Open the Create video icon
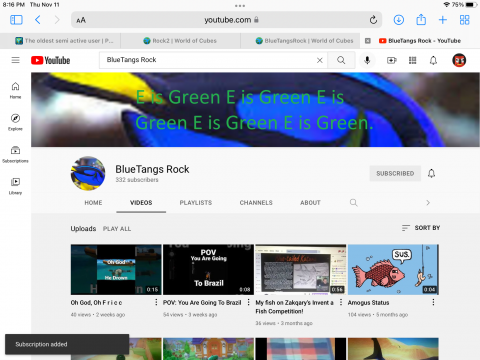The width and height of the screenshot is (480, 360). click(x=391, y=60)
